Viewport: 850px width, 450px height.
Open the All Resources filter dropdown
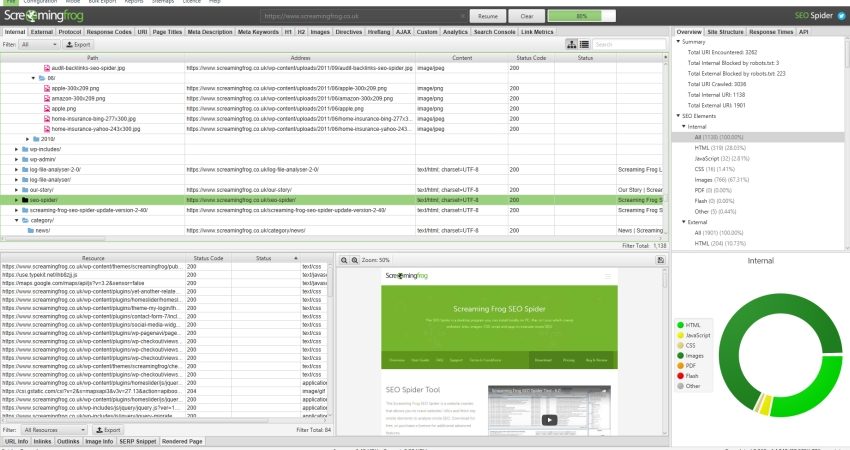(x=54, y=430)
